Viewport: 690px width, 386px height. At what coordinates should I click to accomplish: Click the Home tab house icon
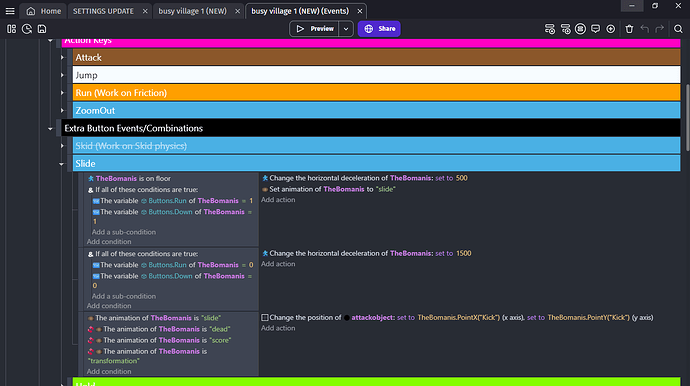(x=31, y=11)
